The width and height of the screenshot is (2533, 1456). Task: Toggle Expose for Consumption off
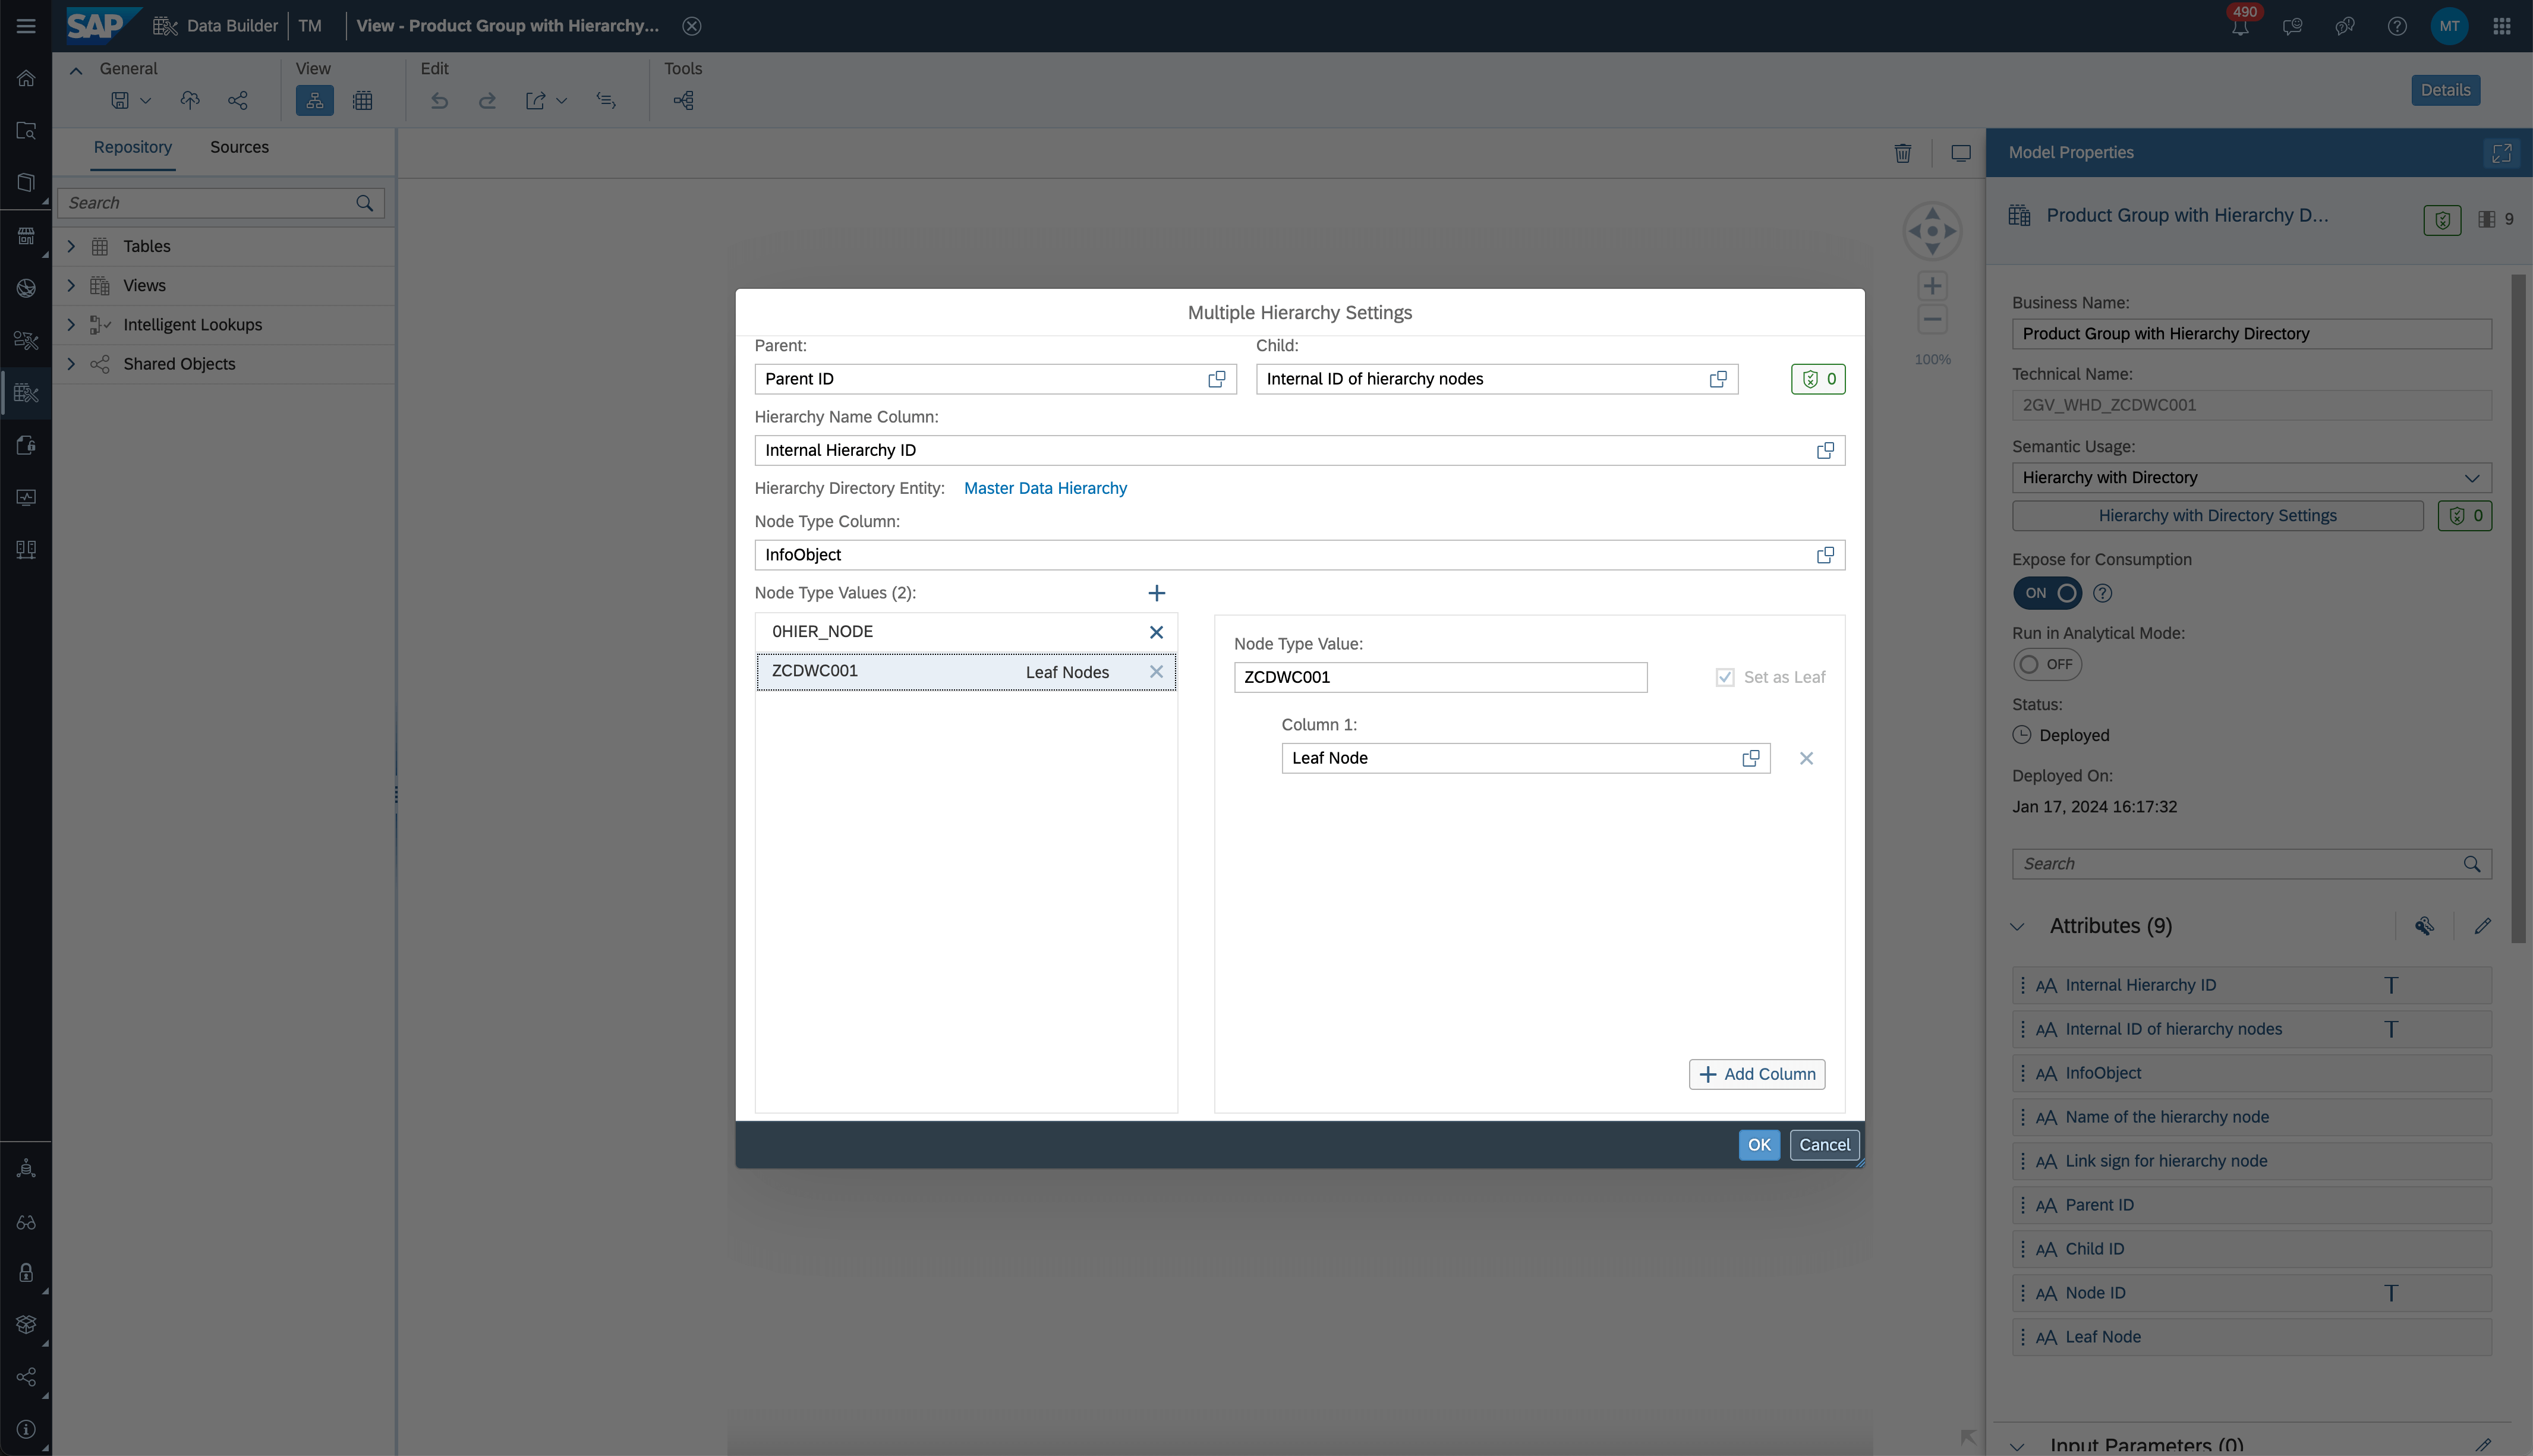pos(2046,592)
